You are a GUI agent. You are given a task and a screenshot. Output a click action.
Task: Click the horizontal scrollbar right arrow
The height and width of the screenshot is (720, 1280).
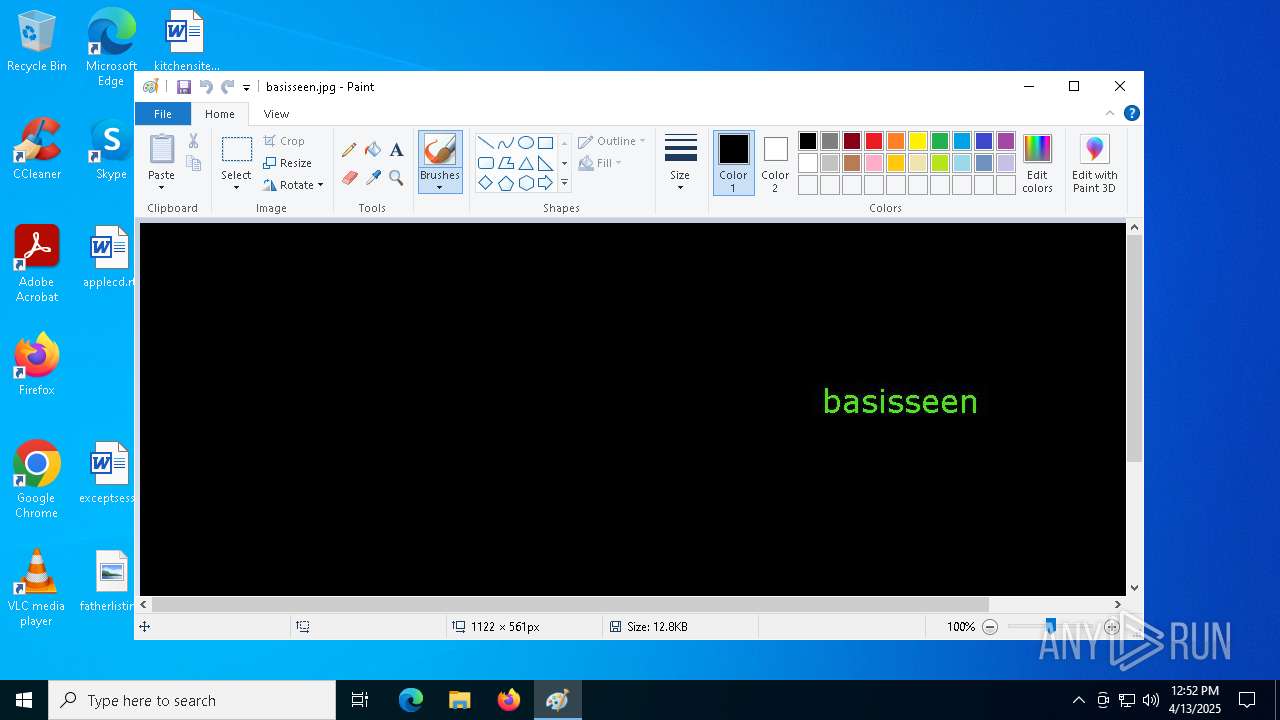coord(1118,604)
